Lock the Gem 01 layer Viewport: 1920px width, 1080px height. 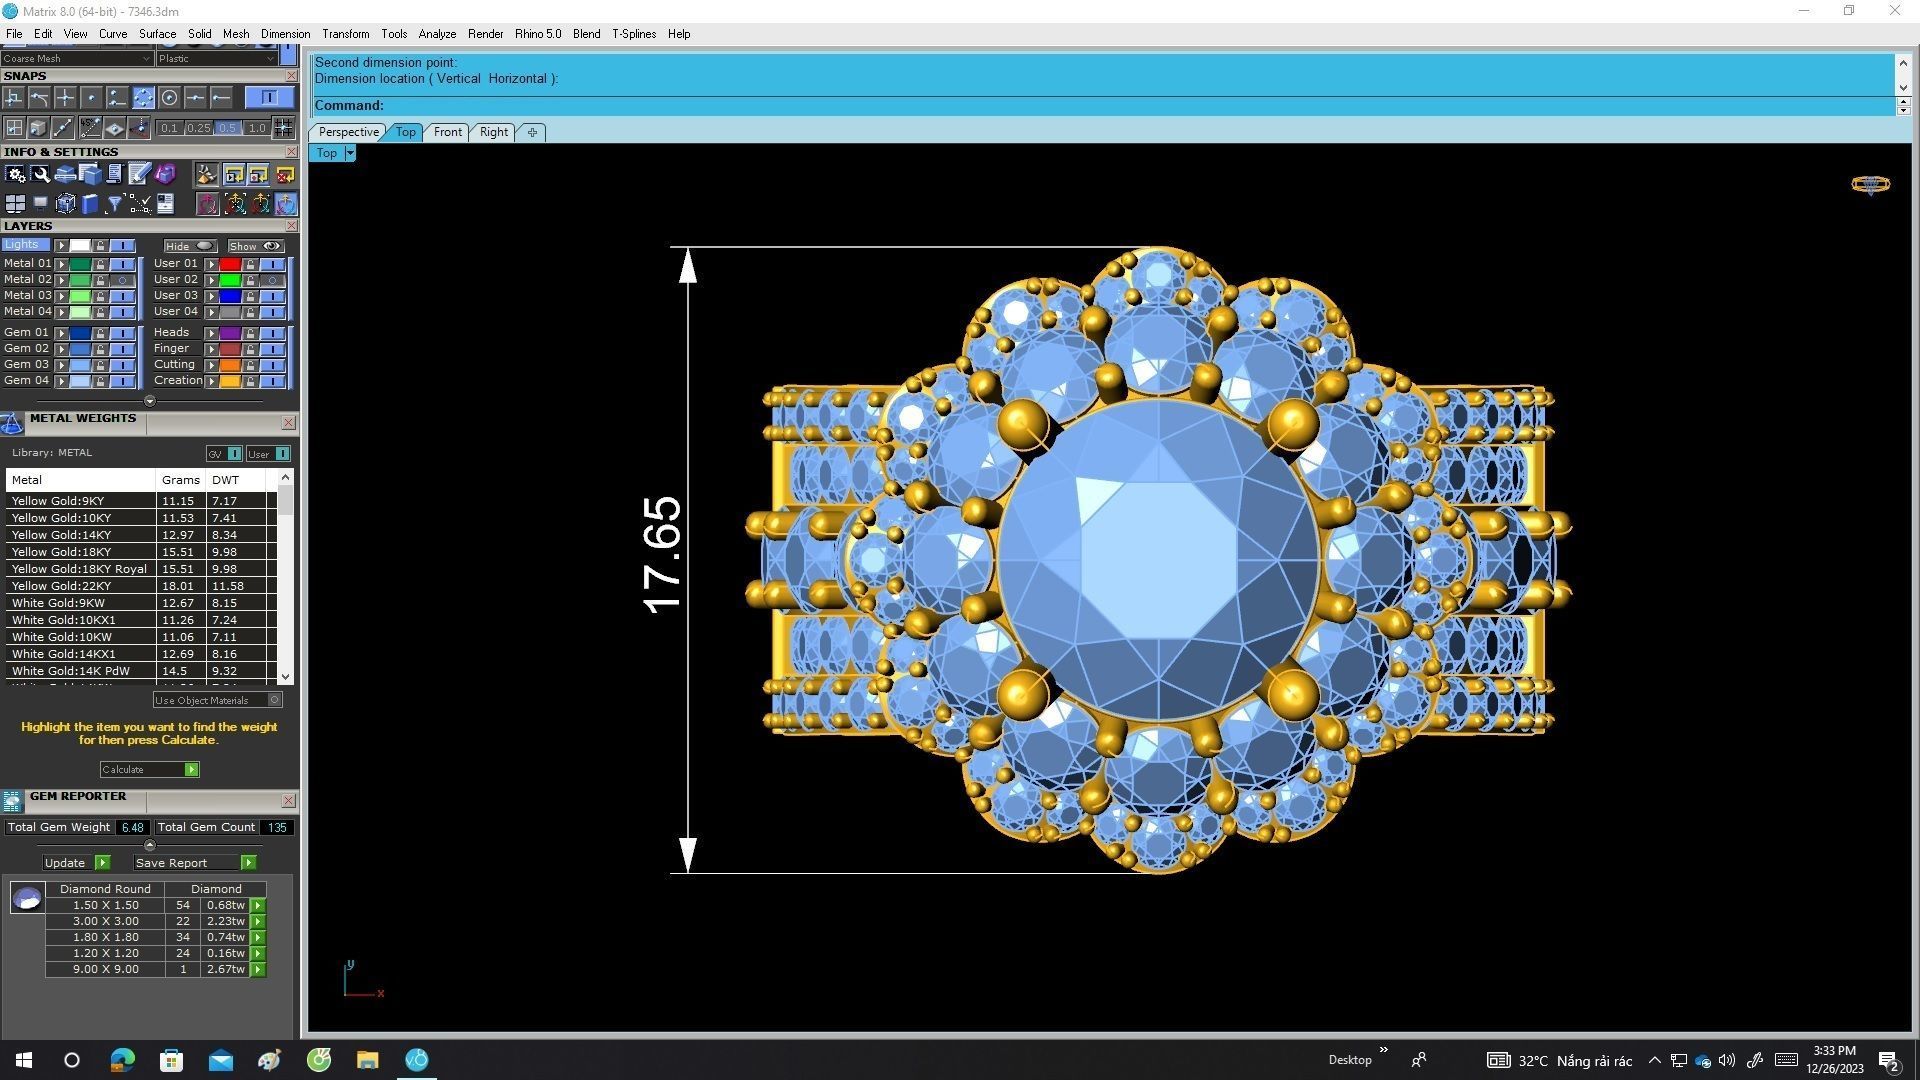100,333
